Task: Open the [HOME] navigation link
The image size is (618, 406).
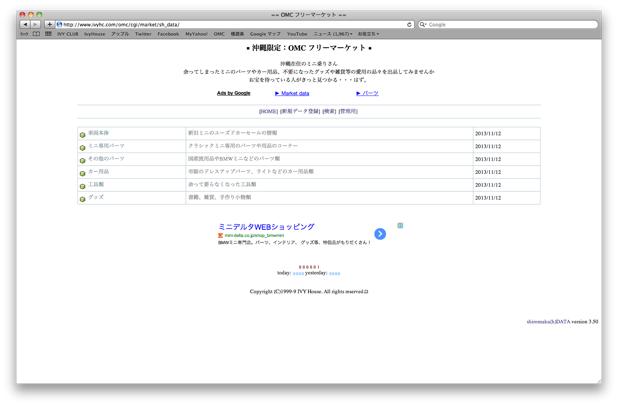Action: point(268,112)
